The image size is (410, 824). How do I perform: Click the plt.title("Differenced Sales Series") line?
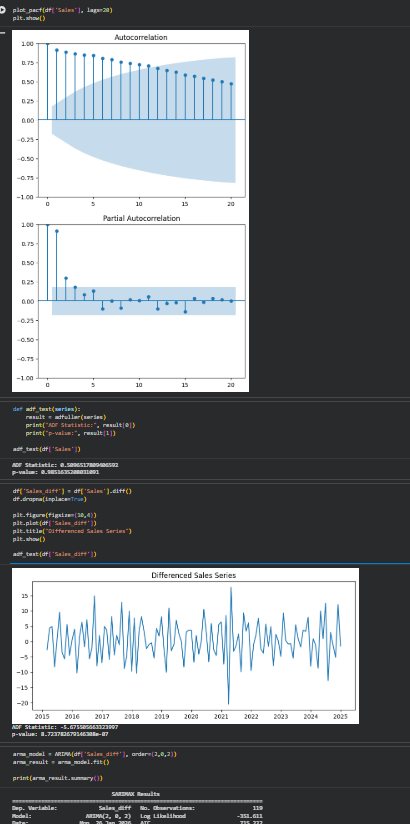click(x=72, y=531)
